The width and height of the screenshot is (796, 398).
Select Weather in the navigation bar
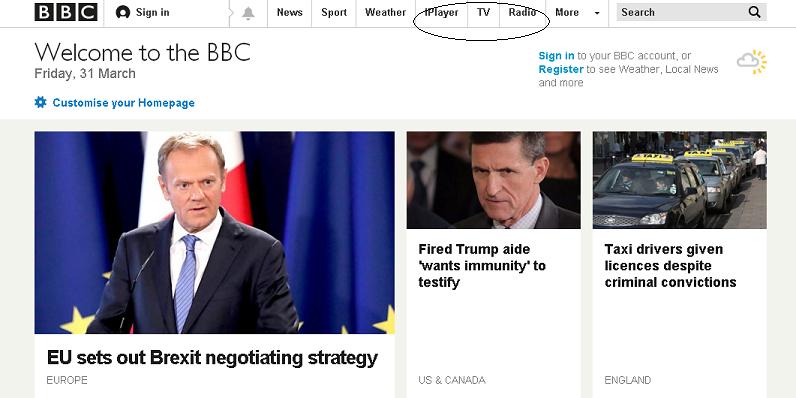tap(385, 12)
